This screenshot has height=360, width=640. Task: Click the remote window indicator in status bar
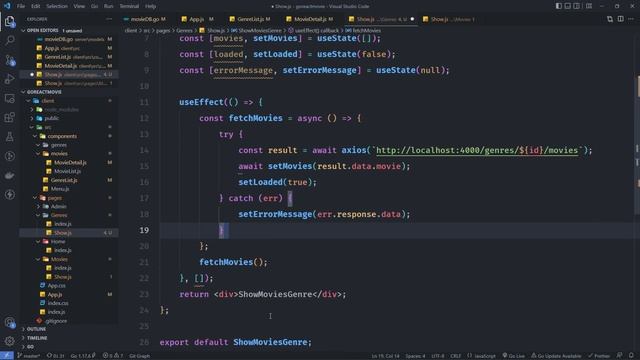pos(7,356)
